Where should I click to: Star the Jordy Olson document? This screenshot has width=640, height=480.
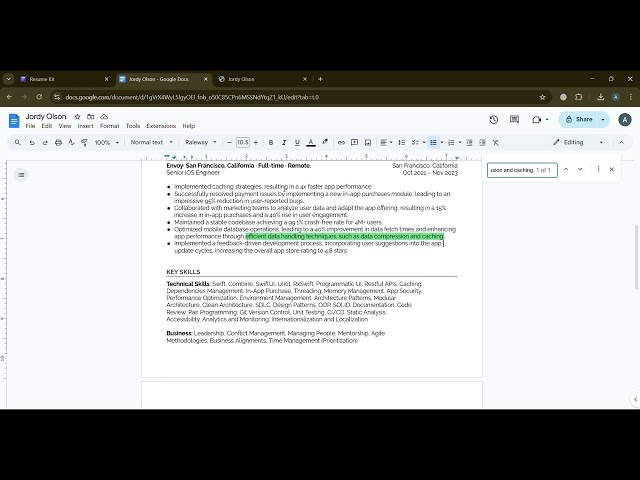click(x=77, y=117)
